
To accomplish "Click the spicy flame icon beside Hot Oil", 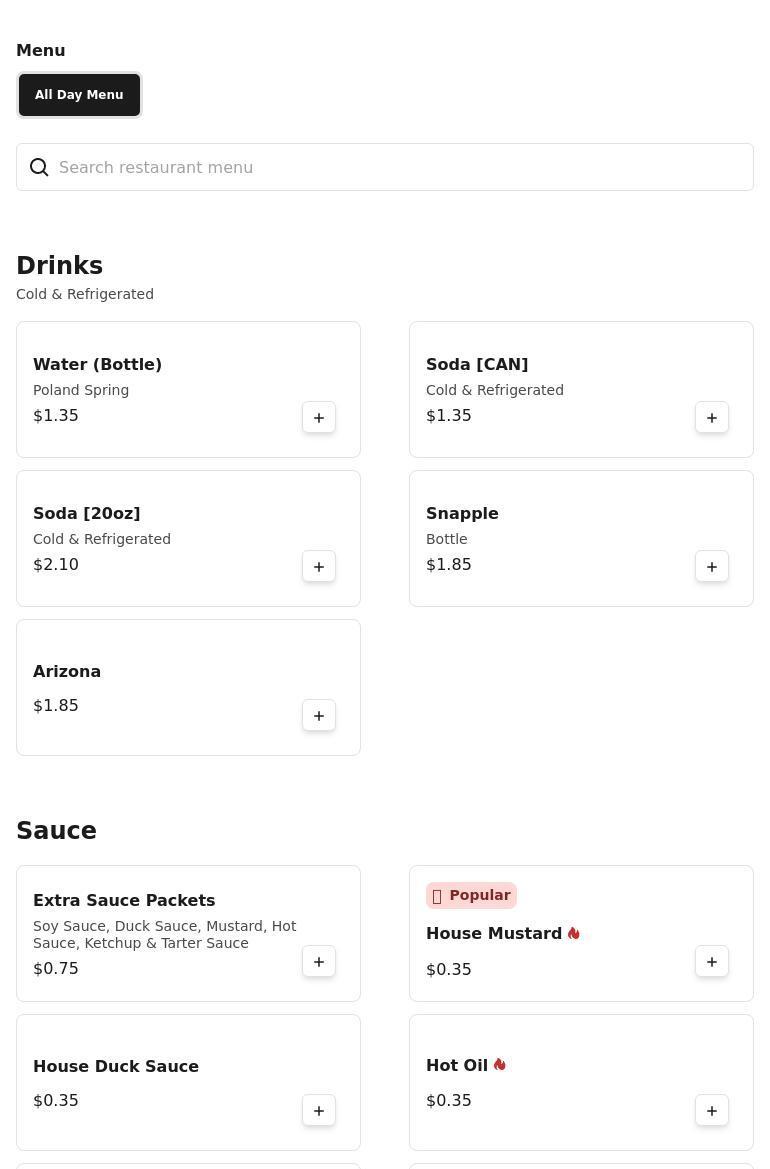I will [x=499, y=1065].
